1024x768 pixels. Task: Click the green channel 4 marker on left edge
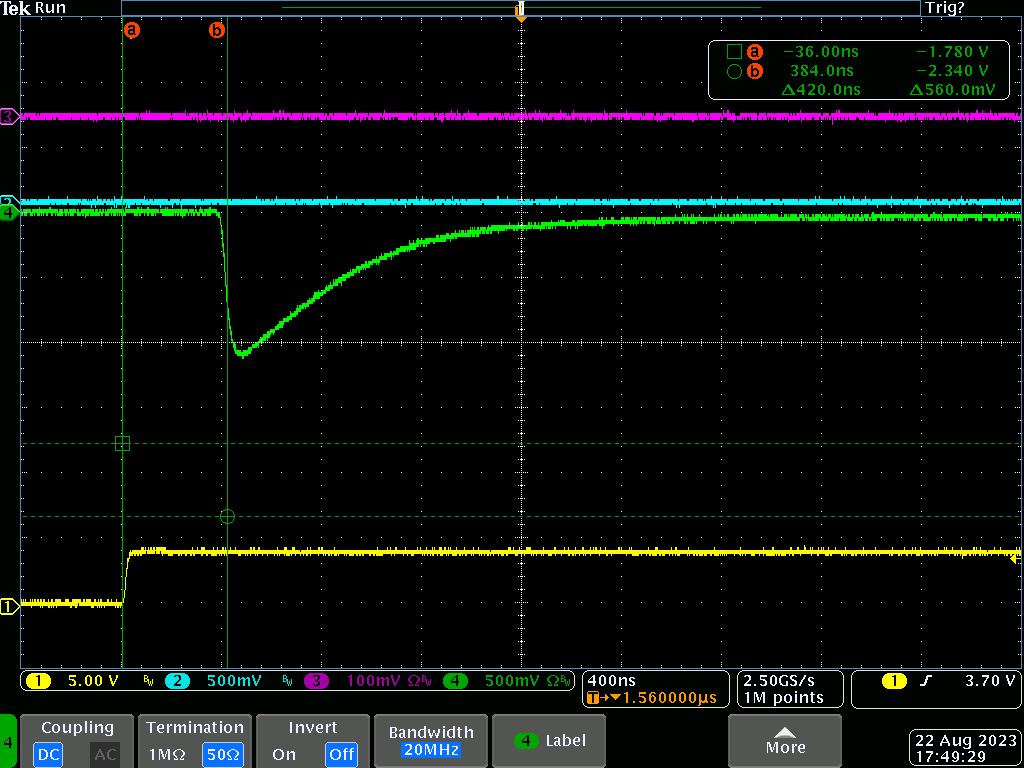(x=9, y=212)
